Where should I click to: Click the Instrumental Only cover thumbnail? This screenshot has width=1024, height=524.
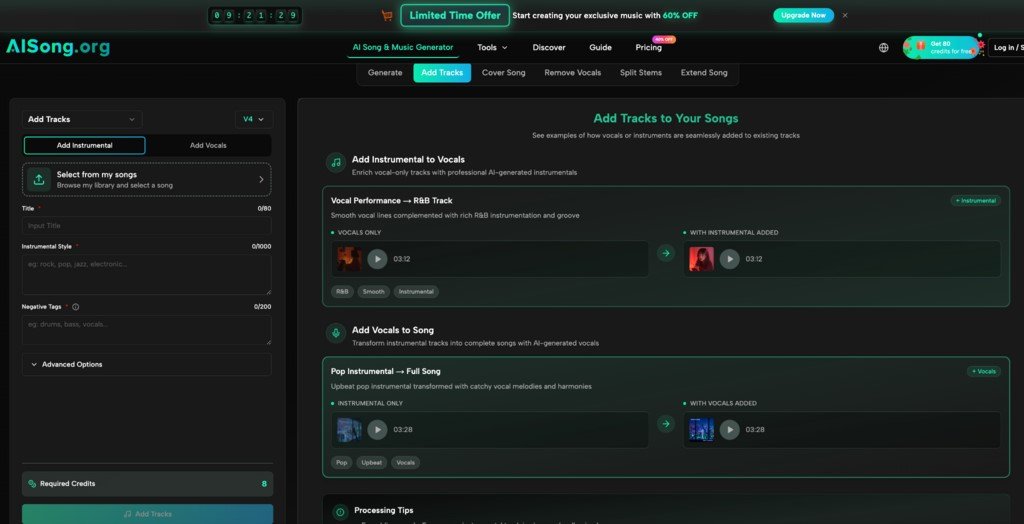point(349,429)
